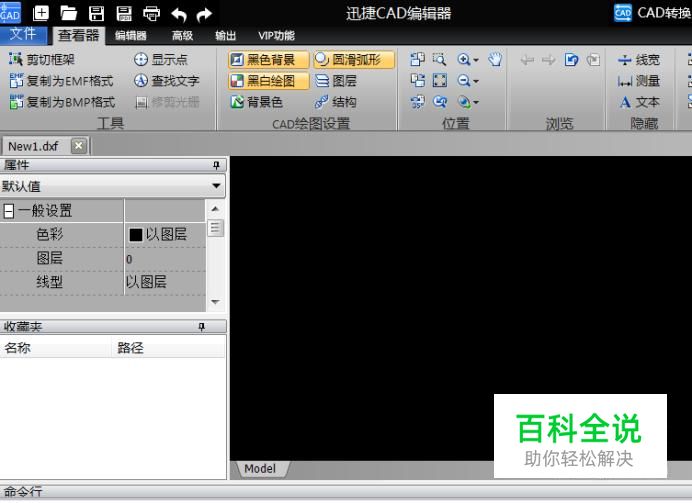The height and width of the screenshot is (503, 692).
Task: Open the 文件 menu
Action: pyautogui.click(x=23, y=34)
